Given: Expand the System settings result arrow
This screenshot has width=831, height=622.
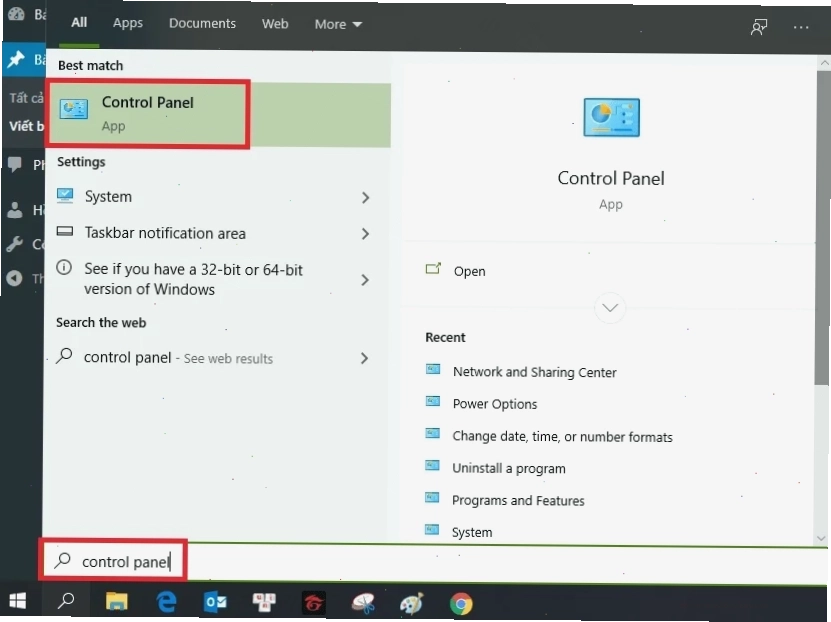Looking at the screenshot, I should pyautogui.click(x=365, y=198).
